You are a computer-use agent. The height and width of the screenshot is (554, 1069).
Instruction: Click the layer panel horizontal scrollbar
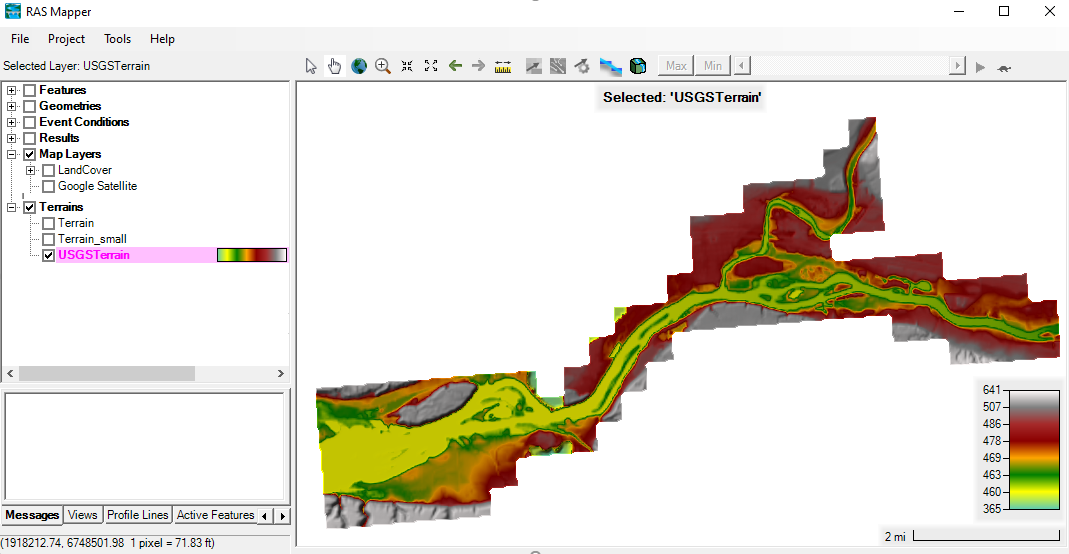click(x=107, y=373)
